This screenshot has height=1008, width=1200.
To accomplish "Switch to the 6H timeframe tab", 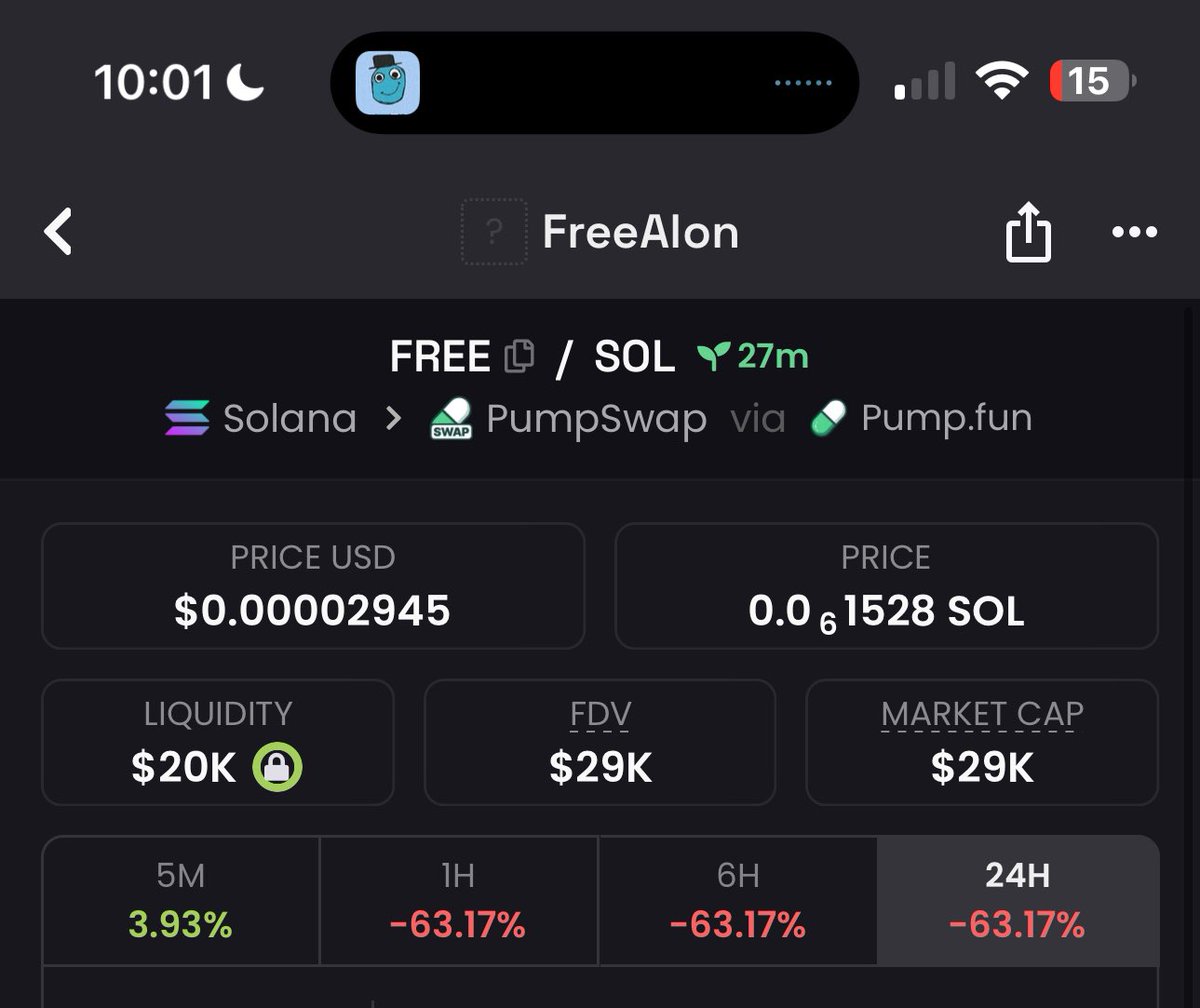I will point(738,900).
